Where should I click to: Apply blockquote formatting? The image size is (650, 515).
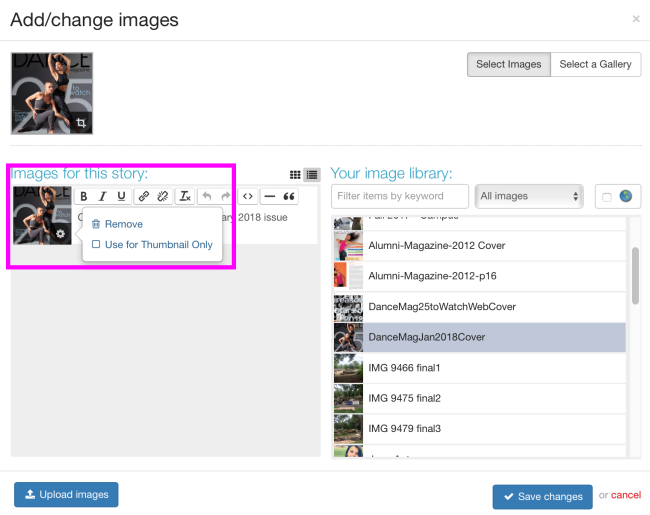(x=289, y=196)
